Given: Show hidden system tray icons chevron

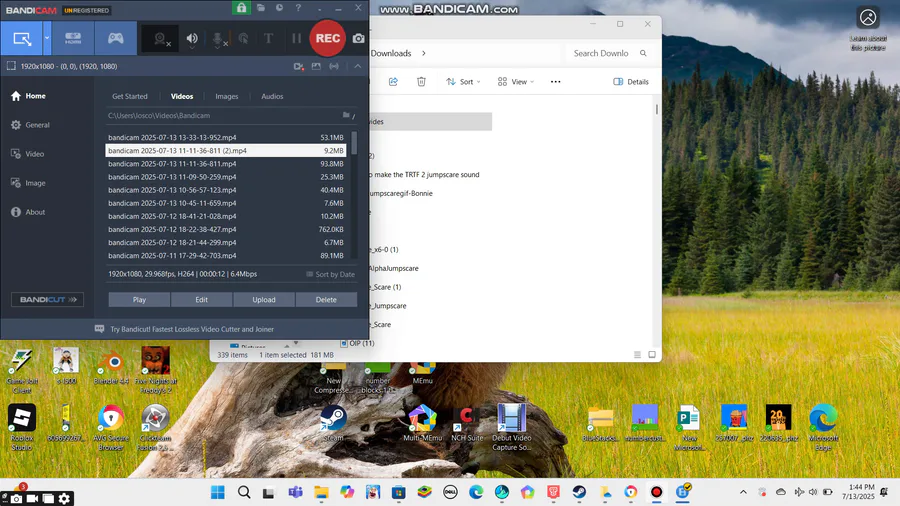Looking at the screenshot, I should tap(743, 492).
